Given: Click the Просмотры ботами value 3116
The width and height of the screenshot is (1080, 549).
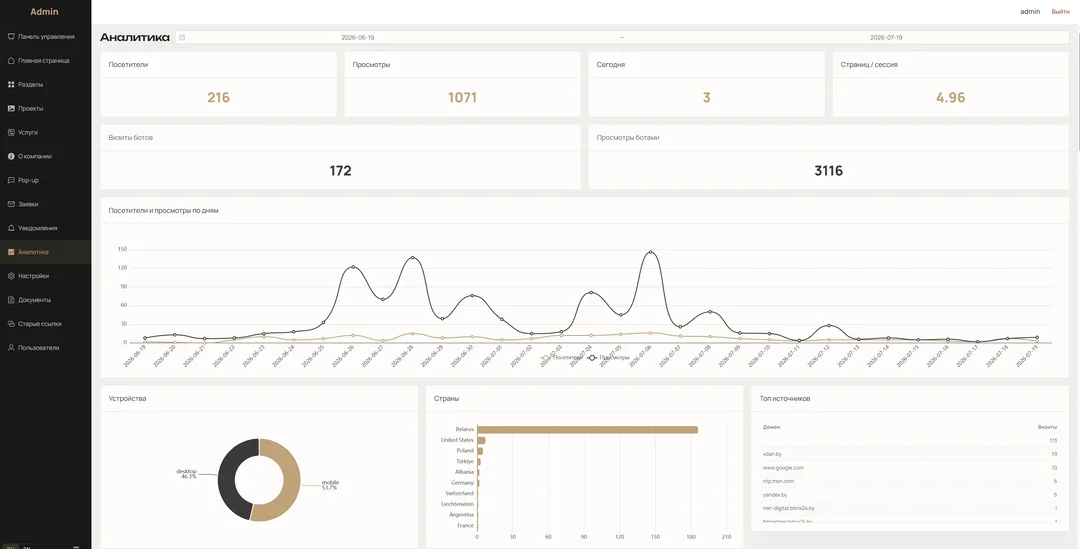Looking at the screenshot, I should click(829, 171).
